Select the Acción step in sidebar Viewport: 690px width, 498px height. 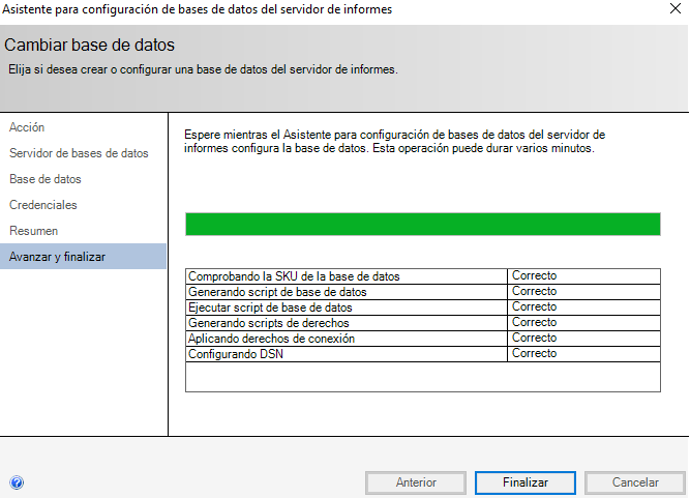(x=27, y=127)
